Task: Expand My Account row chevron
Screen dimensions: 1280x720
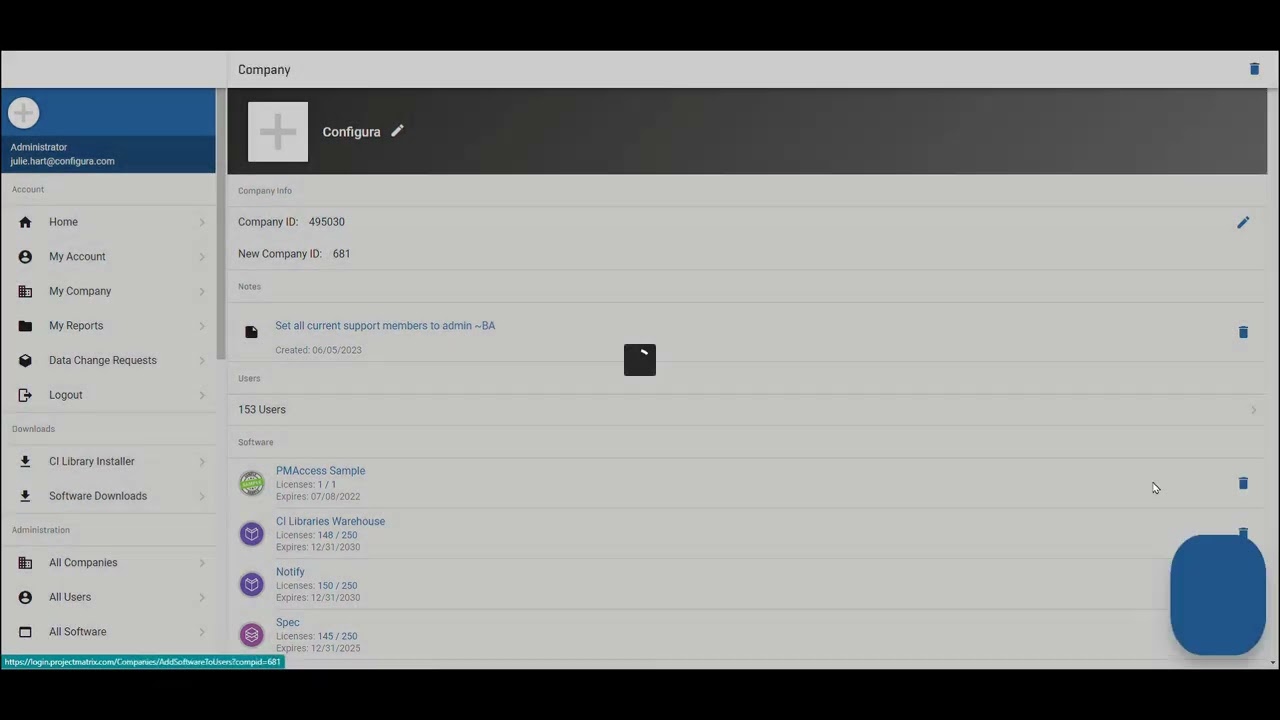Action: coord(202,257)
